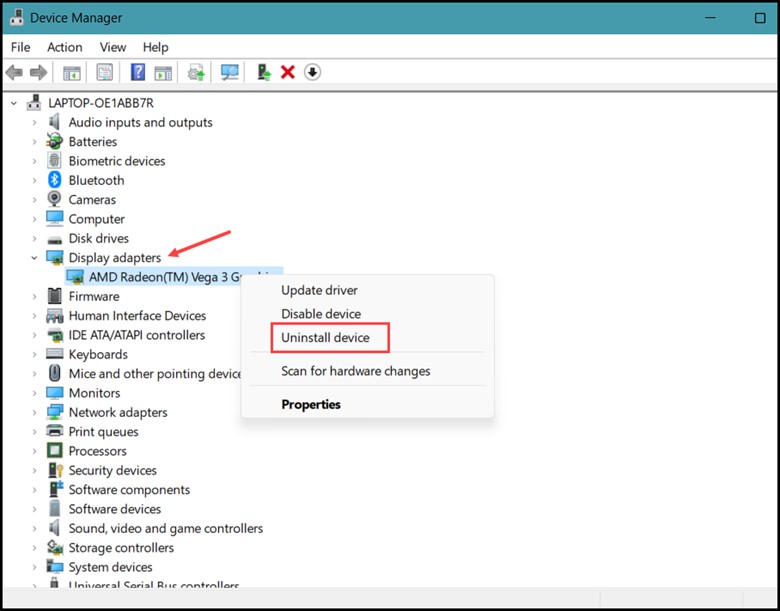Open the Properties toolbar icon
Screen dimensions: 780x611
[104, 73]
